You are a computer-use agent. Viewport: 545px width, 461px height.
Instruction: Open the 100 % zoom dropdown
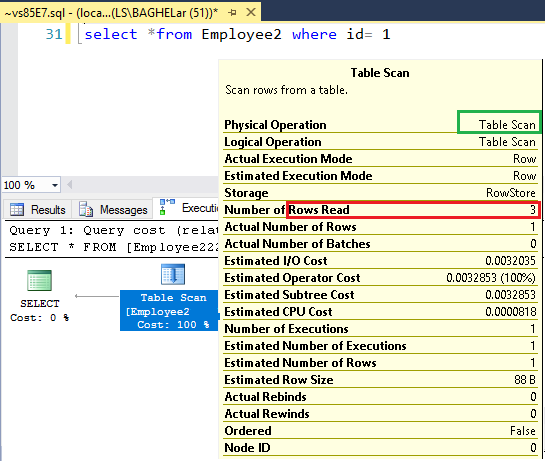55,185
